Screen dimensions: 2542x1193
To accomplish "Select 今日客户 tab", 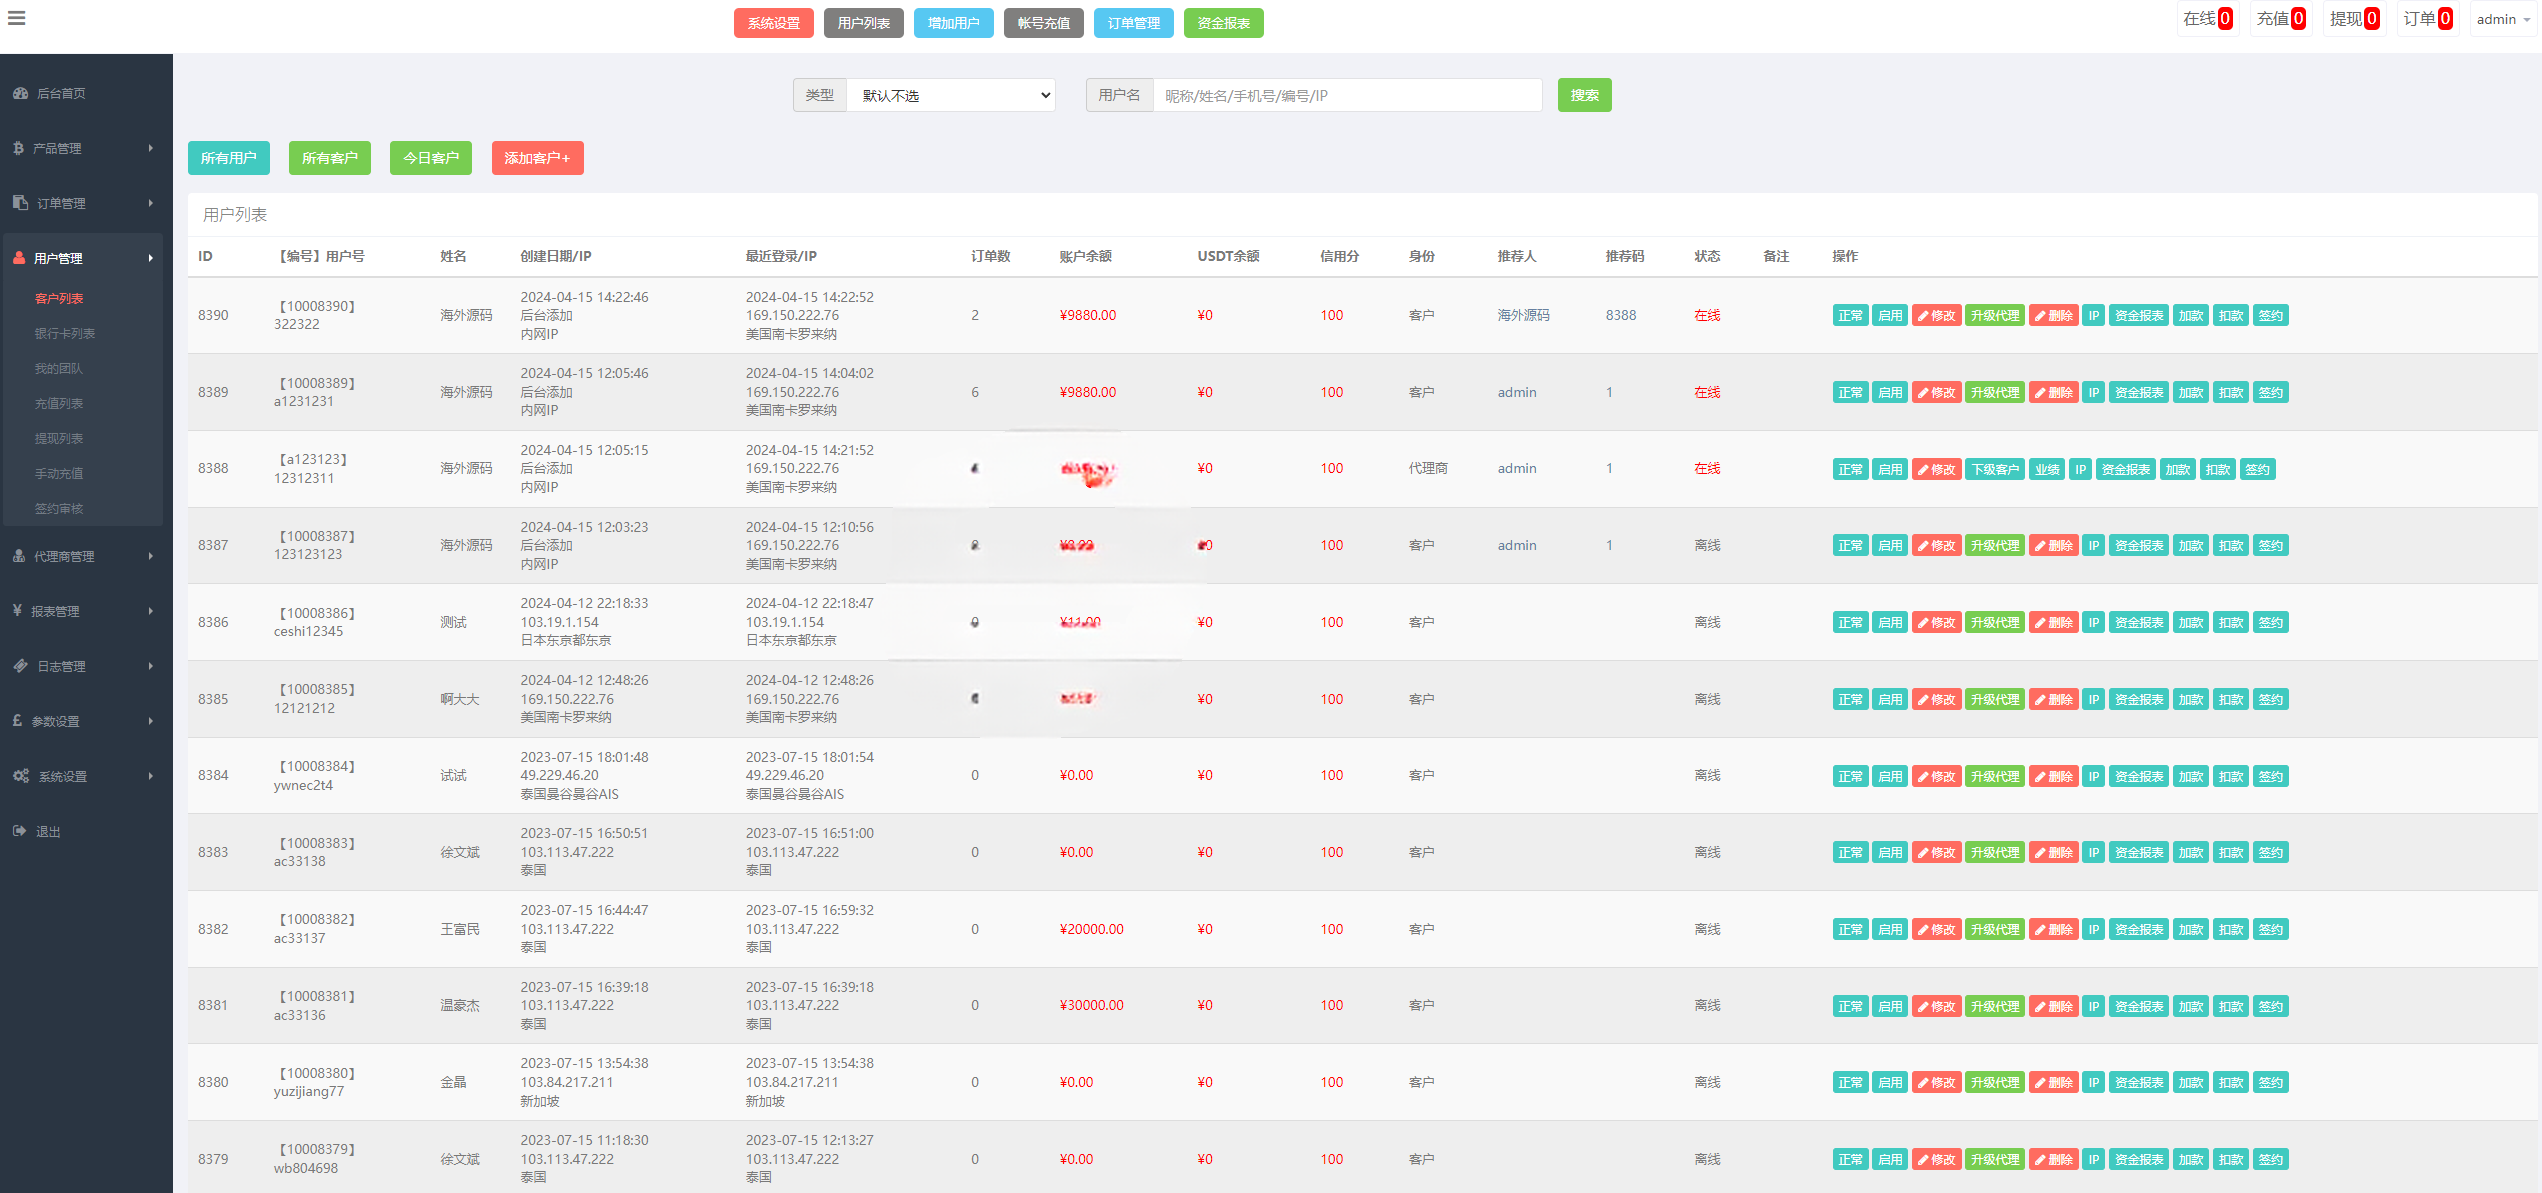I will point(428,157).
